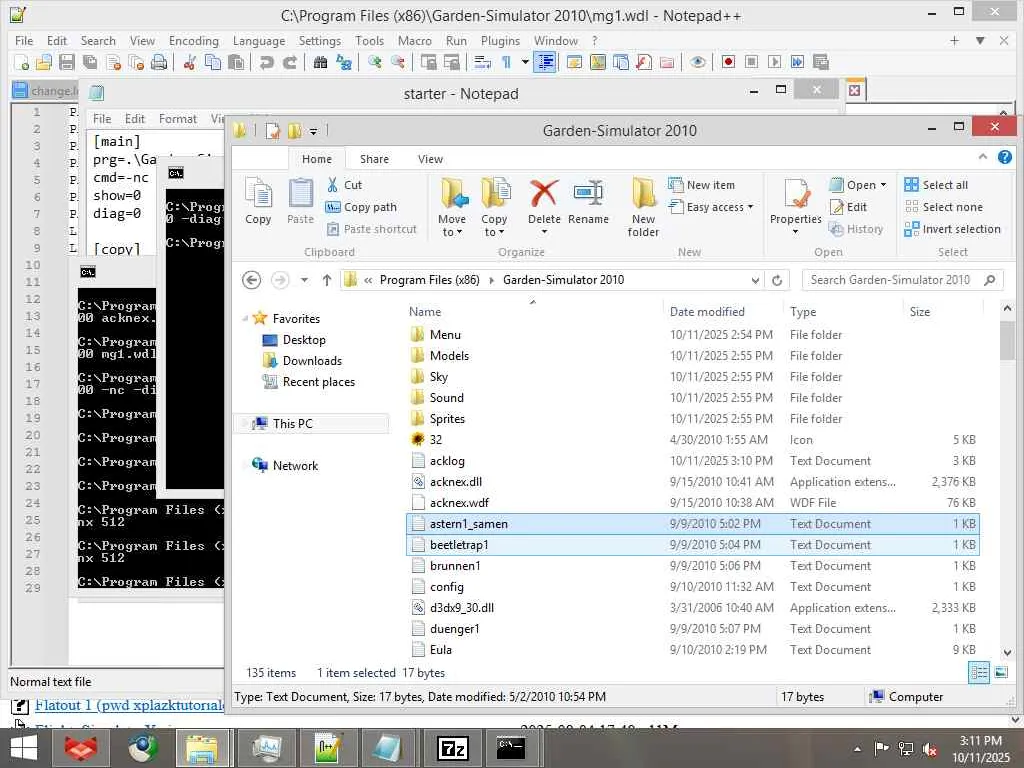This screenshot has height=768, width=1024.
Task: Click 7-Zip icon on taskbar
Action: click(x=453, y=748)
